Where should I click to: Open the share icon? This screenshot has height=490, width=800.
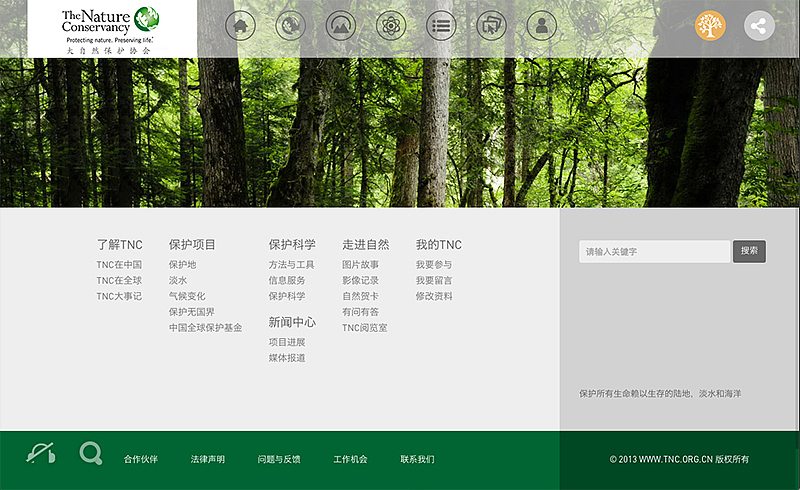759,26
